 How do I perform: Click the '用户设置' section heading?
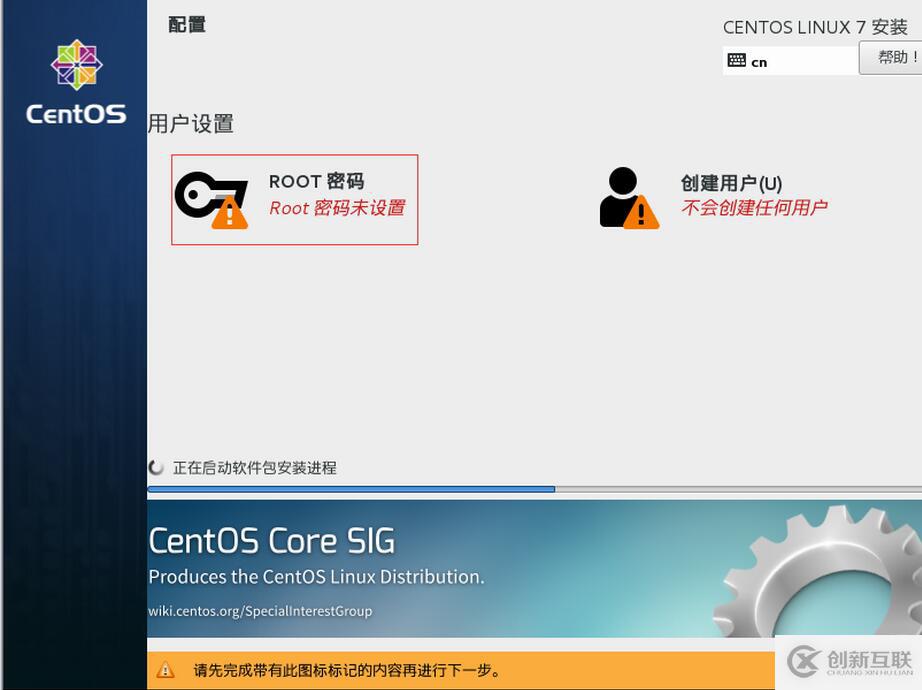[191, 124]
